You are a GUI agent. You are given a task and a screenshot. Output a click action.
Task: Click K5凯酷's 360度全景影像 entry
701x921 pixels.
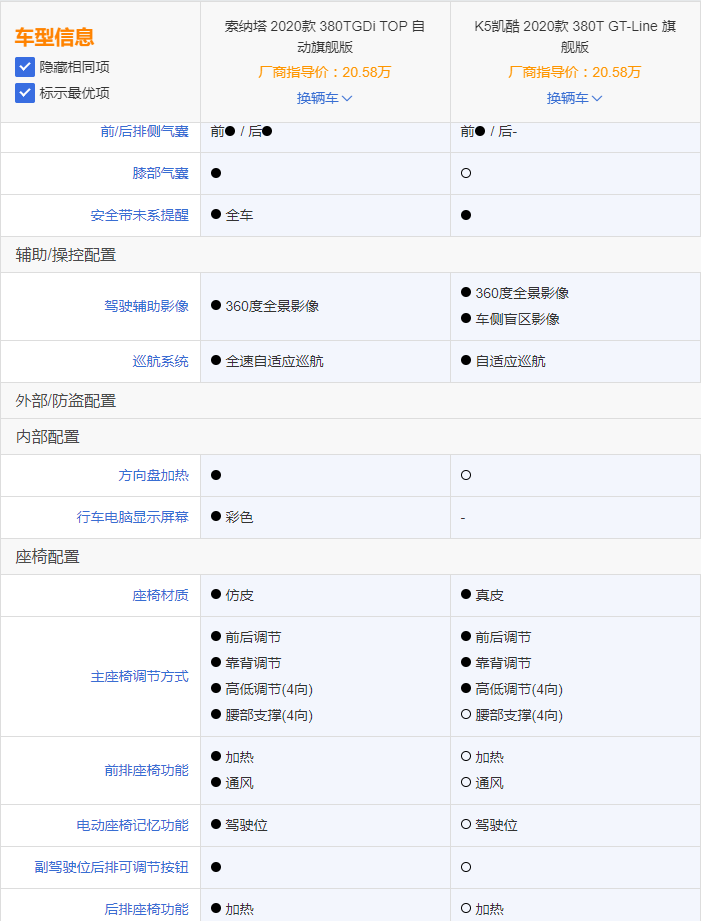point(515,293)
